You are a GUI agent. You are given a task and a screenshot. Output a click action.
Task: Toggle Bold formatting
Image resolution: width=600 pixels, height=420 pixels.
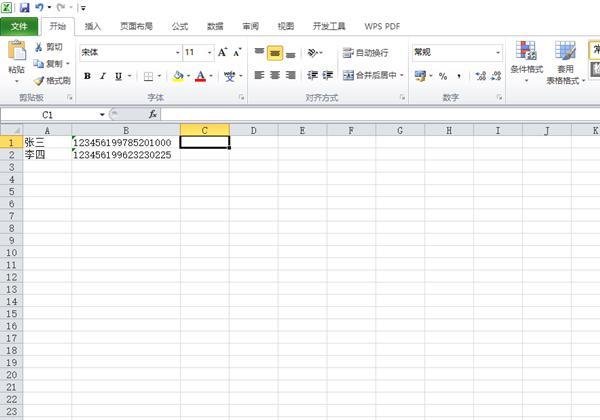coord(87,76)
